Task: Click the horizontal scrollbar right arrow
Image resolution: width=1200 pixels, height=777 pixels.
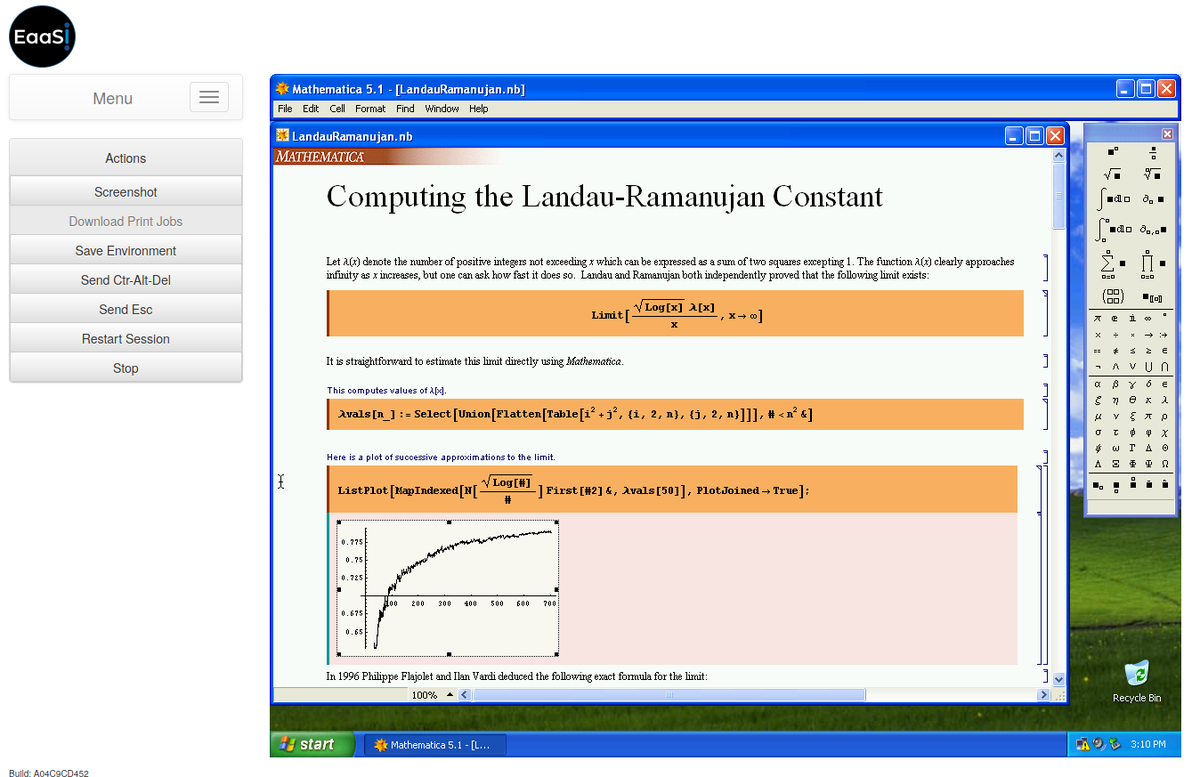Action: coord(1044,695)
